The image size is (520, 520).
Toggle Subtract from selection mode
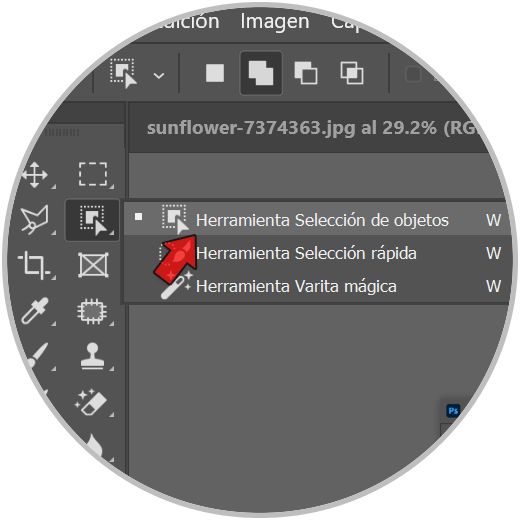coord(306,73)
